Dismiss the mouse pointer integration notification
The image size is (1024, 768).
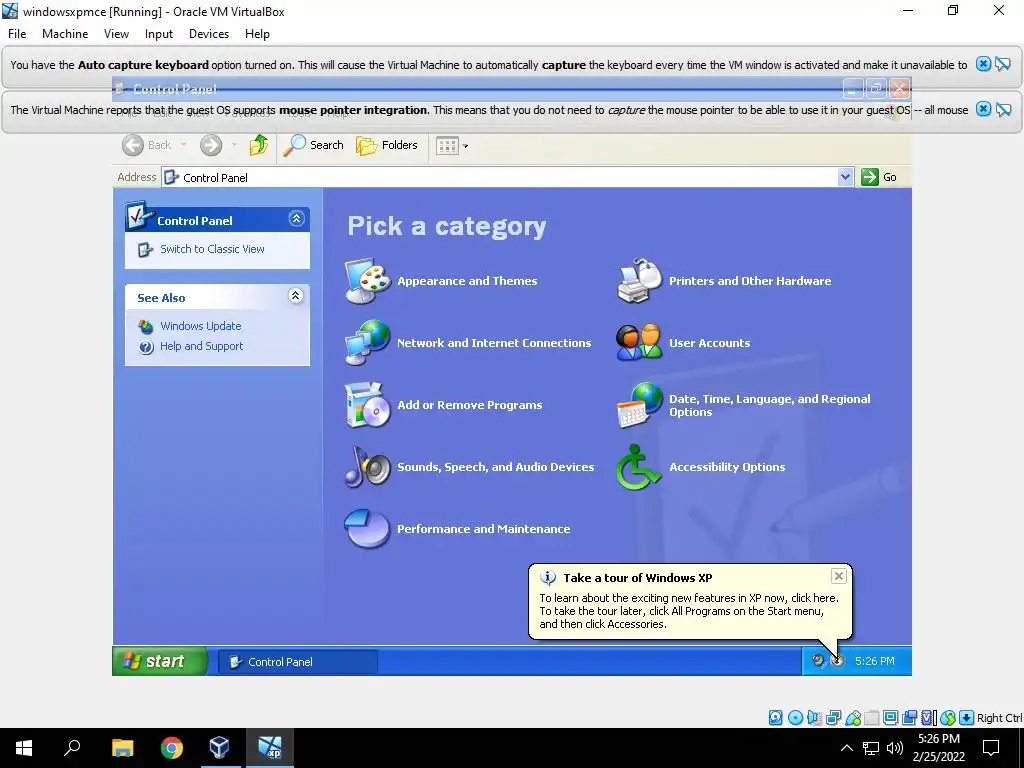point(983,109)
